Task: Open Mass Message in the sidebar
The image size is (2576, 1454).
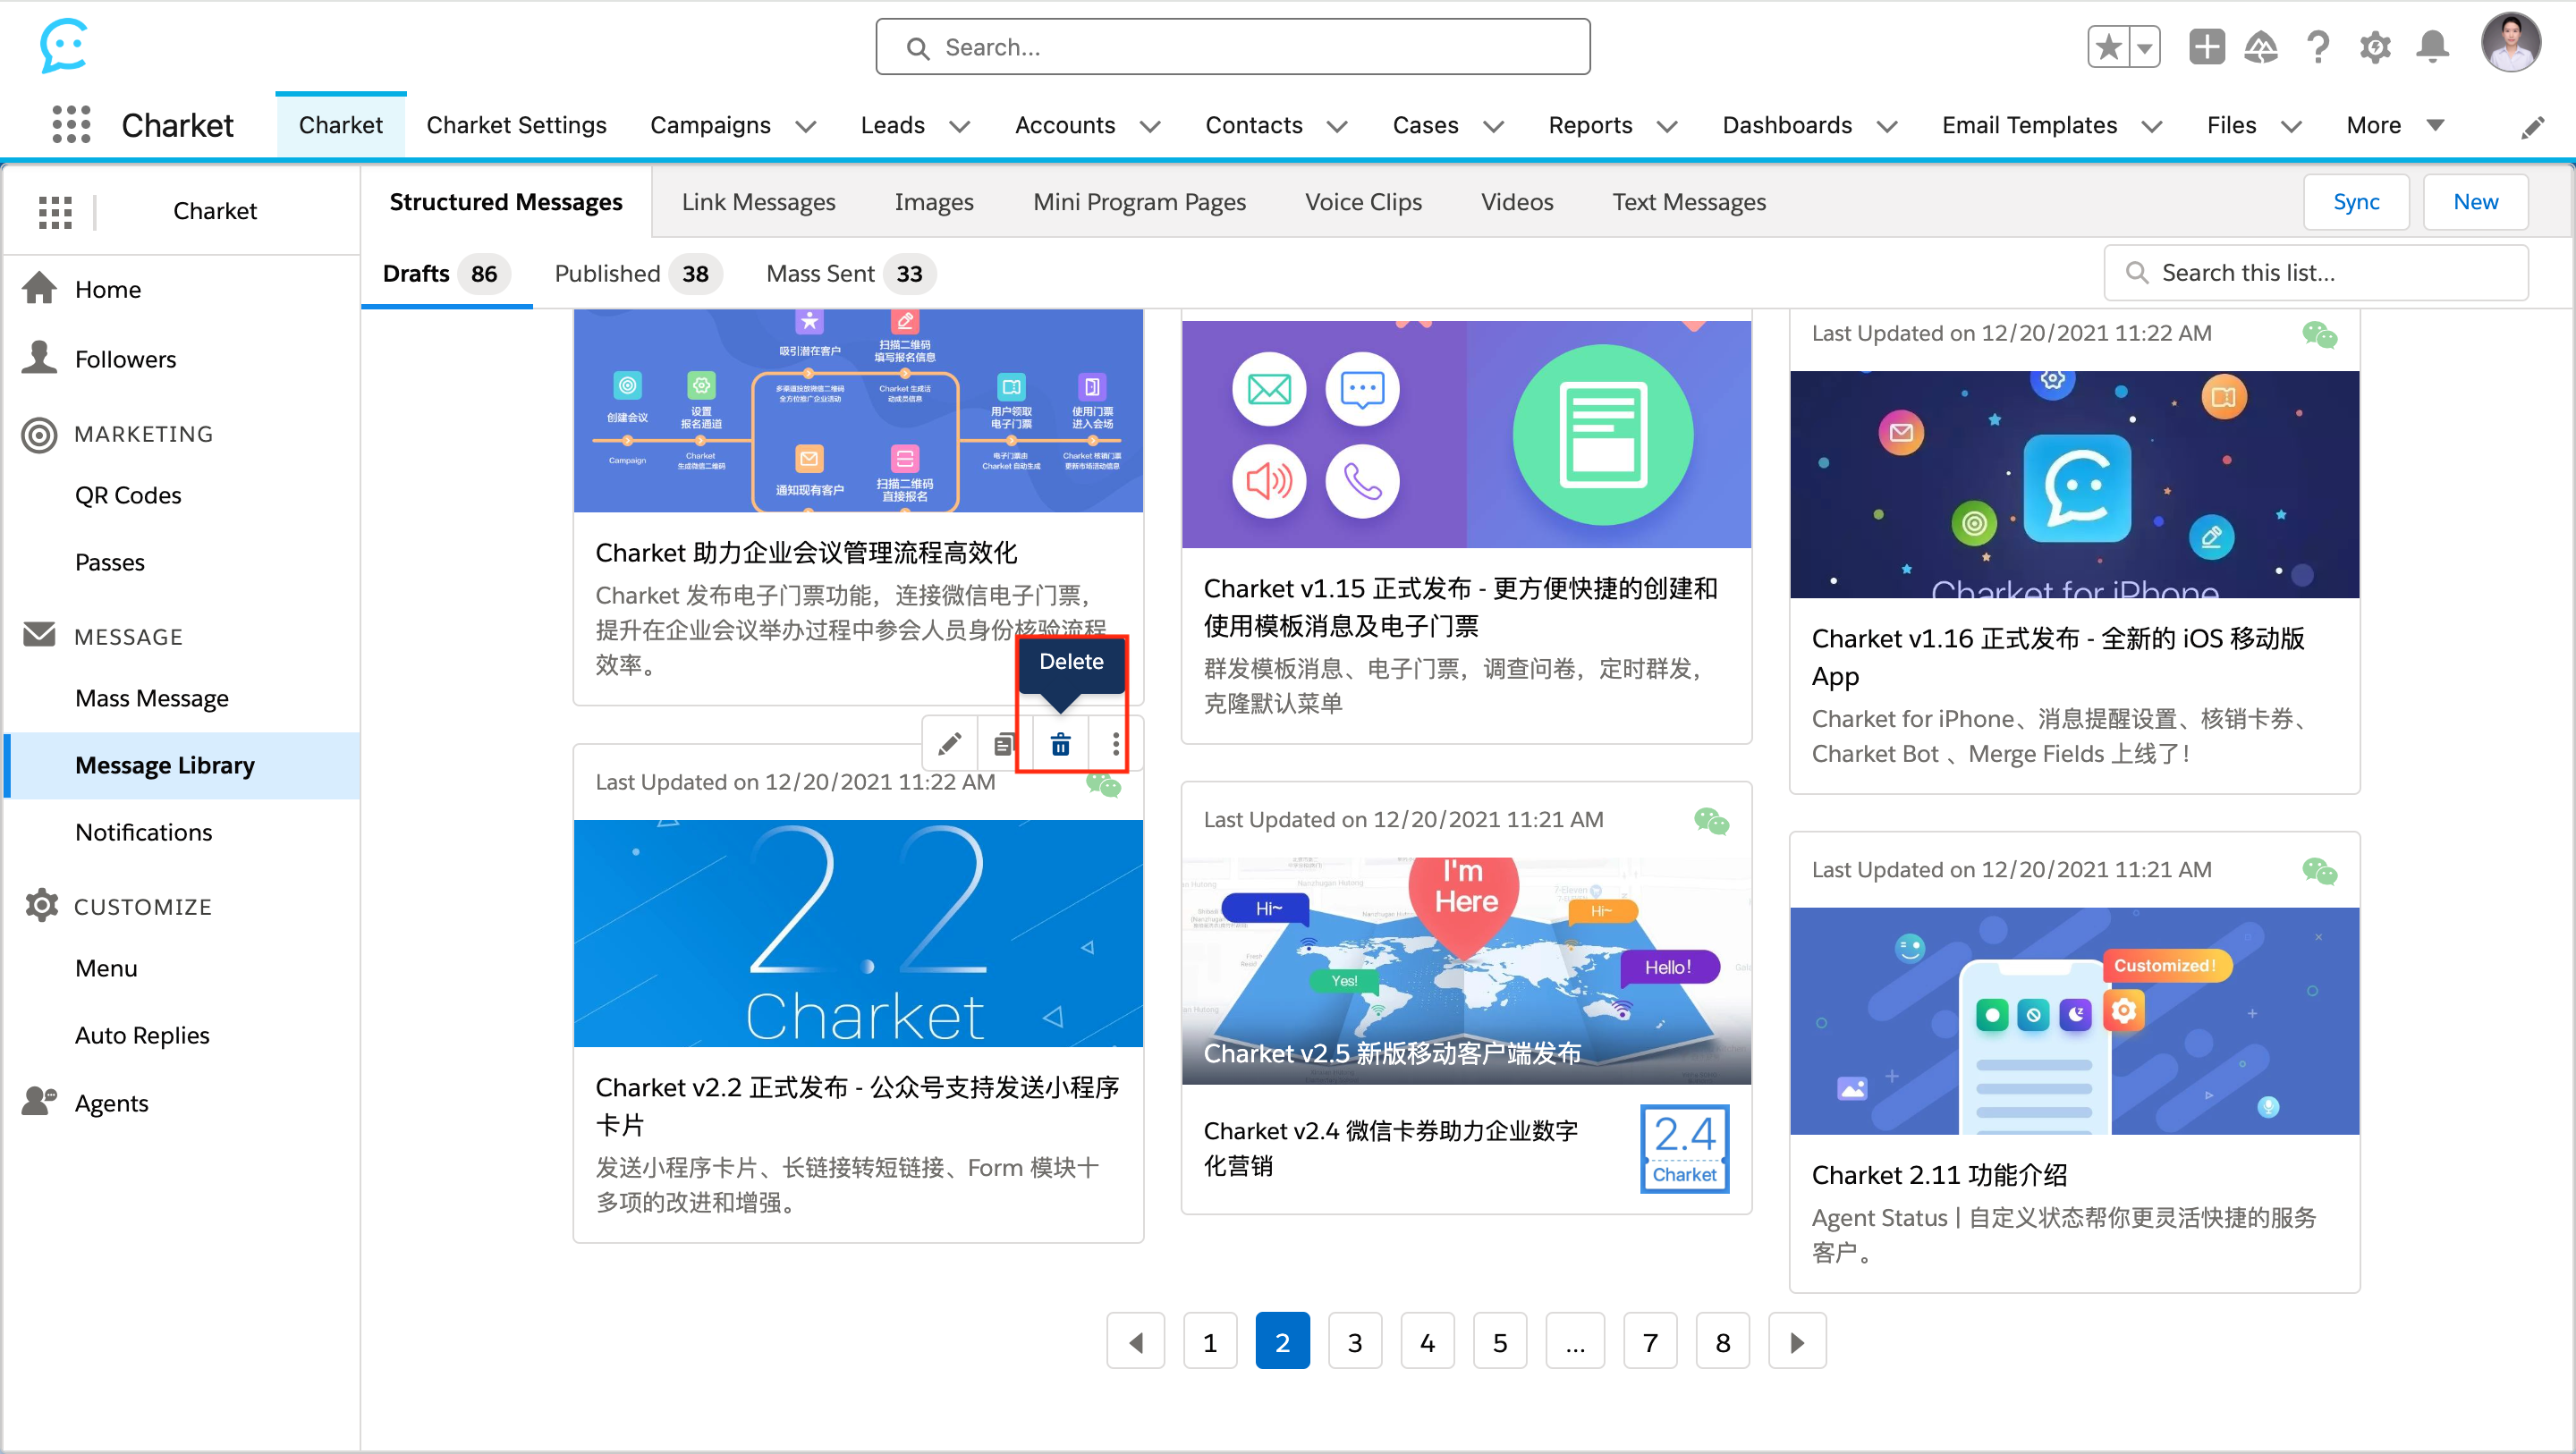Action: point(152,698)
